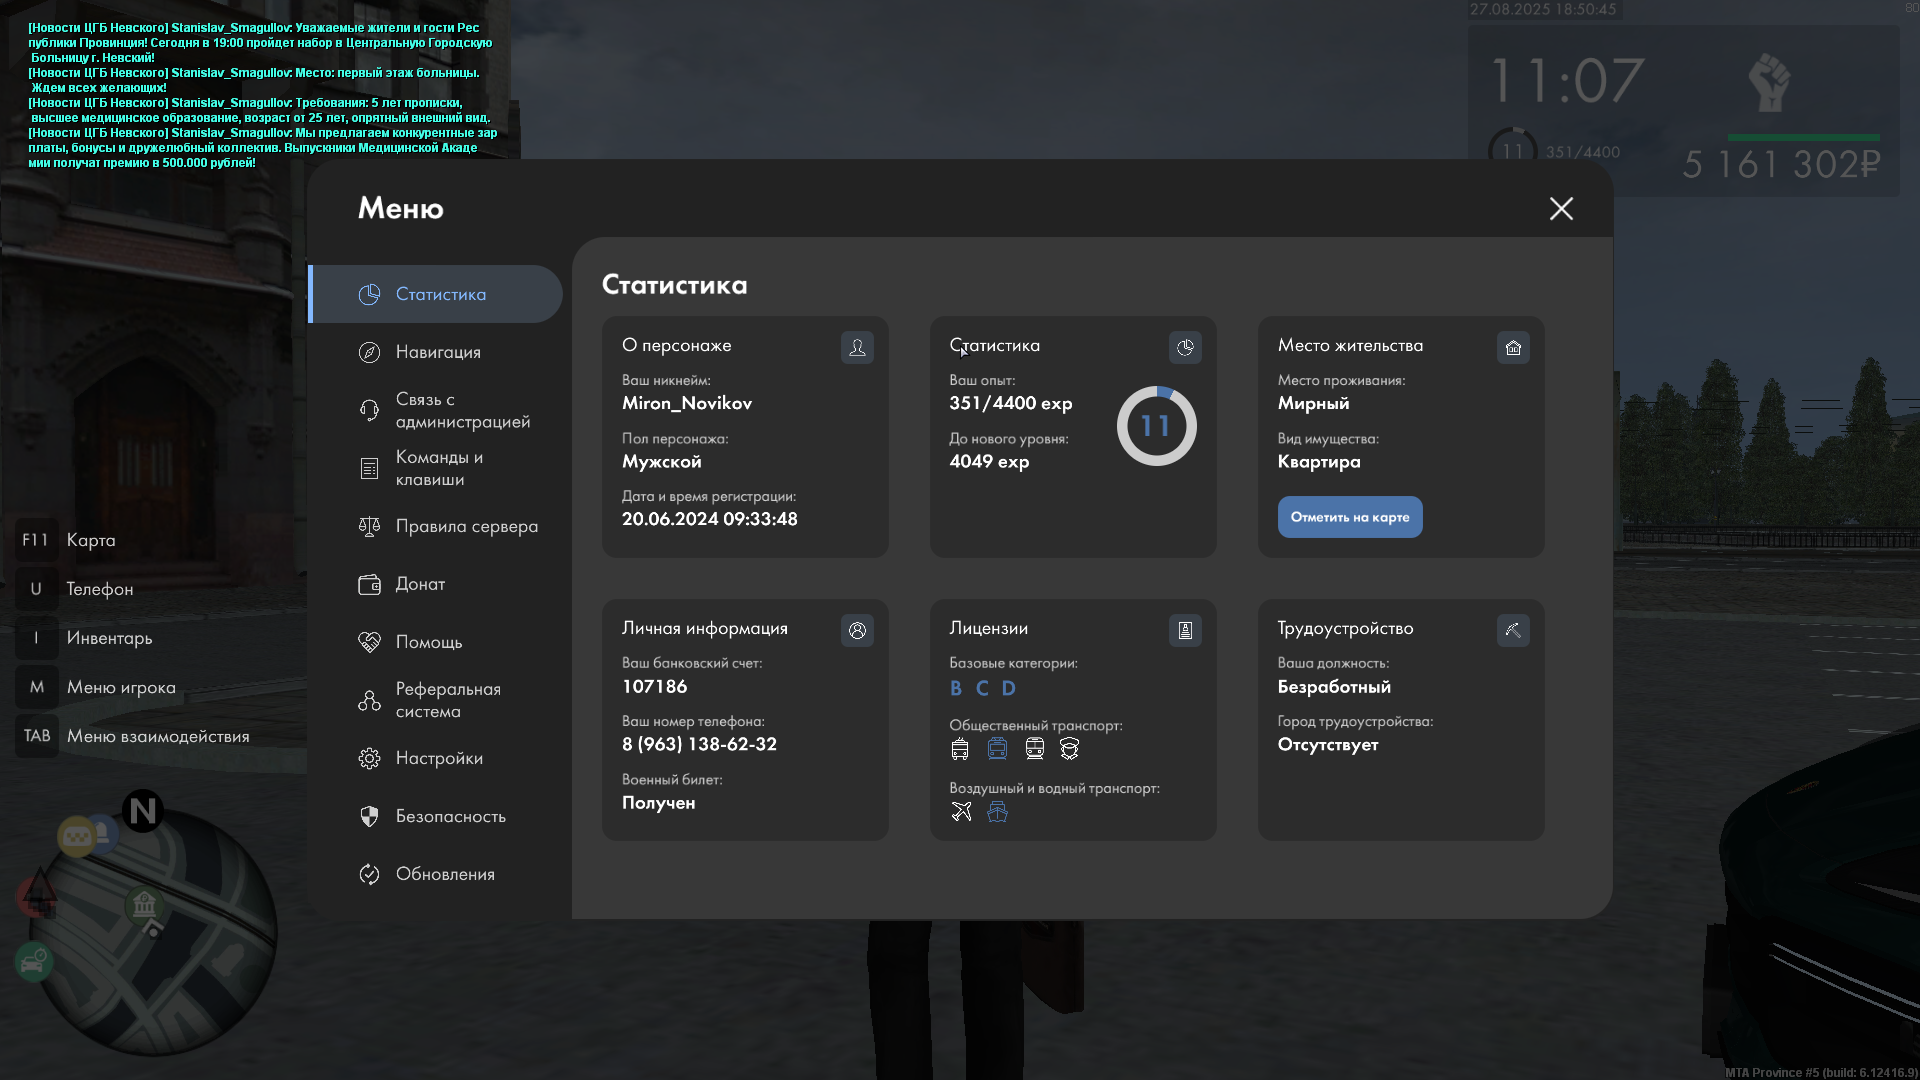Close the Меню window with X
Viewport: 1920px width, 1080px height.
coord(1561,208)
